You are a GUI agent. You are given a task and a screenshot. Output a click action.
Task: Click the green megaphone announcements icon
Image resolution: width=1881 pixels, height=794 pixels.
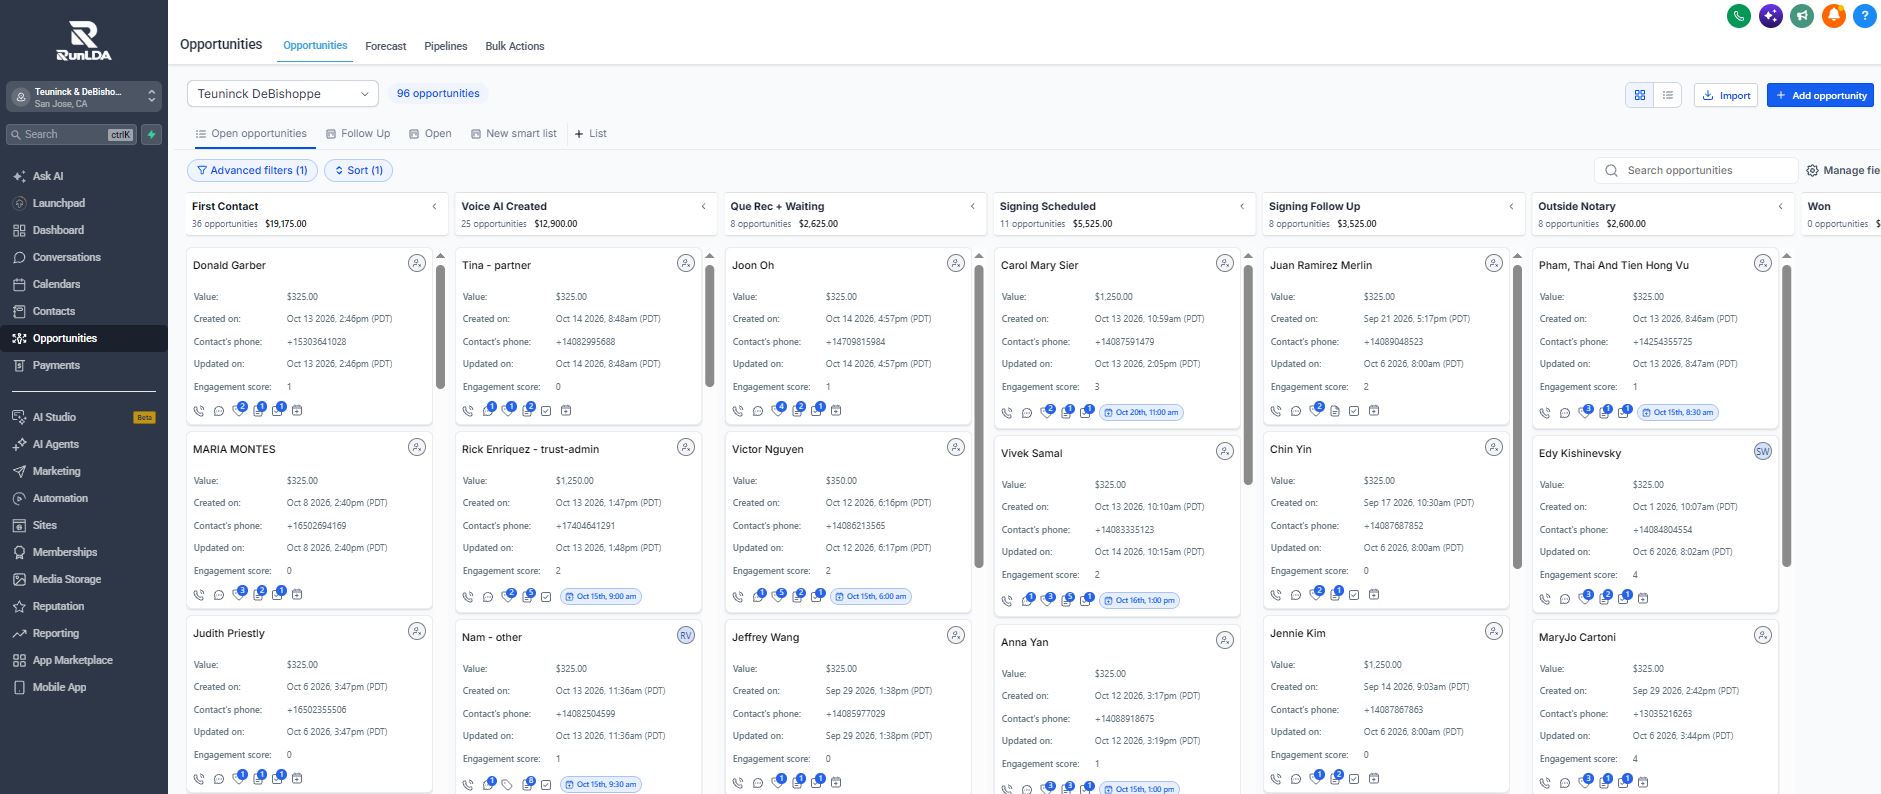point(1802,16)
